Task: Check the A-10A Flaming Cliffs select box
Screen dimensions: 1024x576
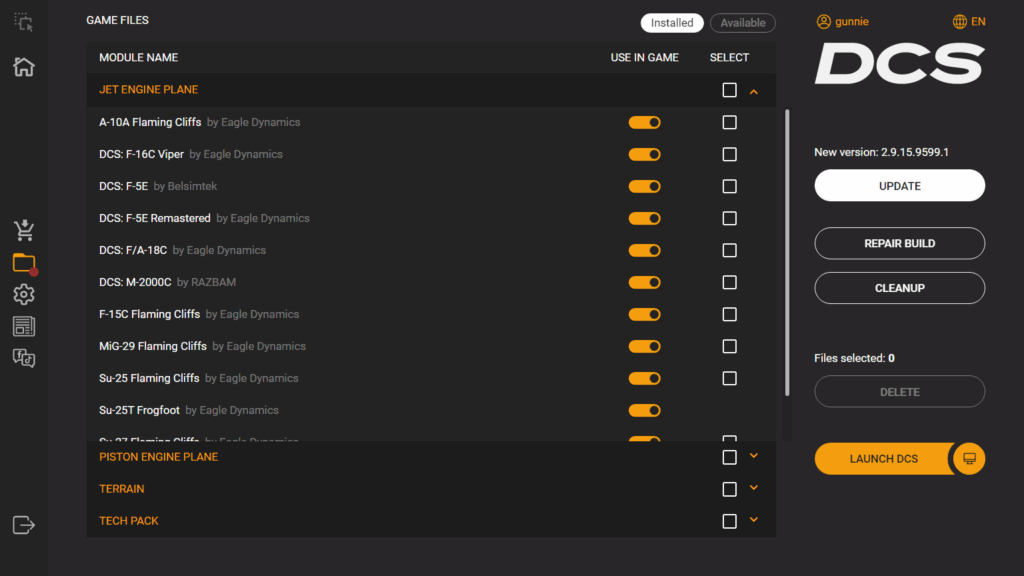Action: 729,122
